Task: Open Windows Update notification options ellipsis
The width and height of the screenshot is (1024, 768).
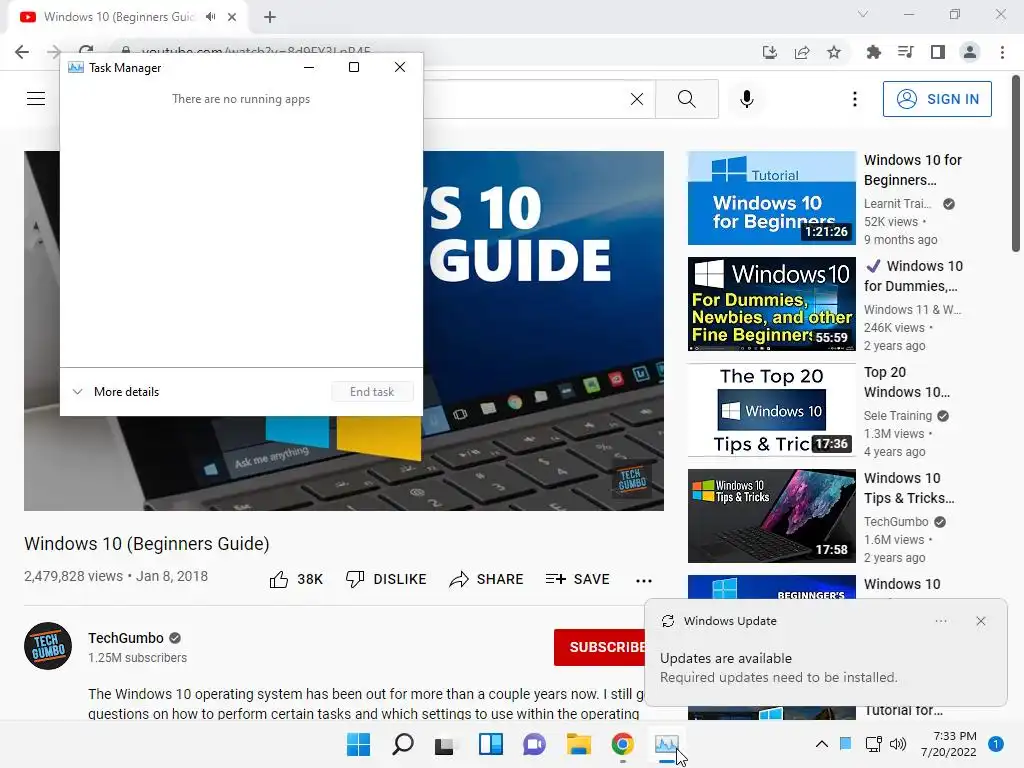Action: coord(940,621)
